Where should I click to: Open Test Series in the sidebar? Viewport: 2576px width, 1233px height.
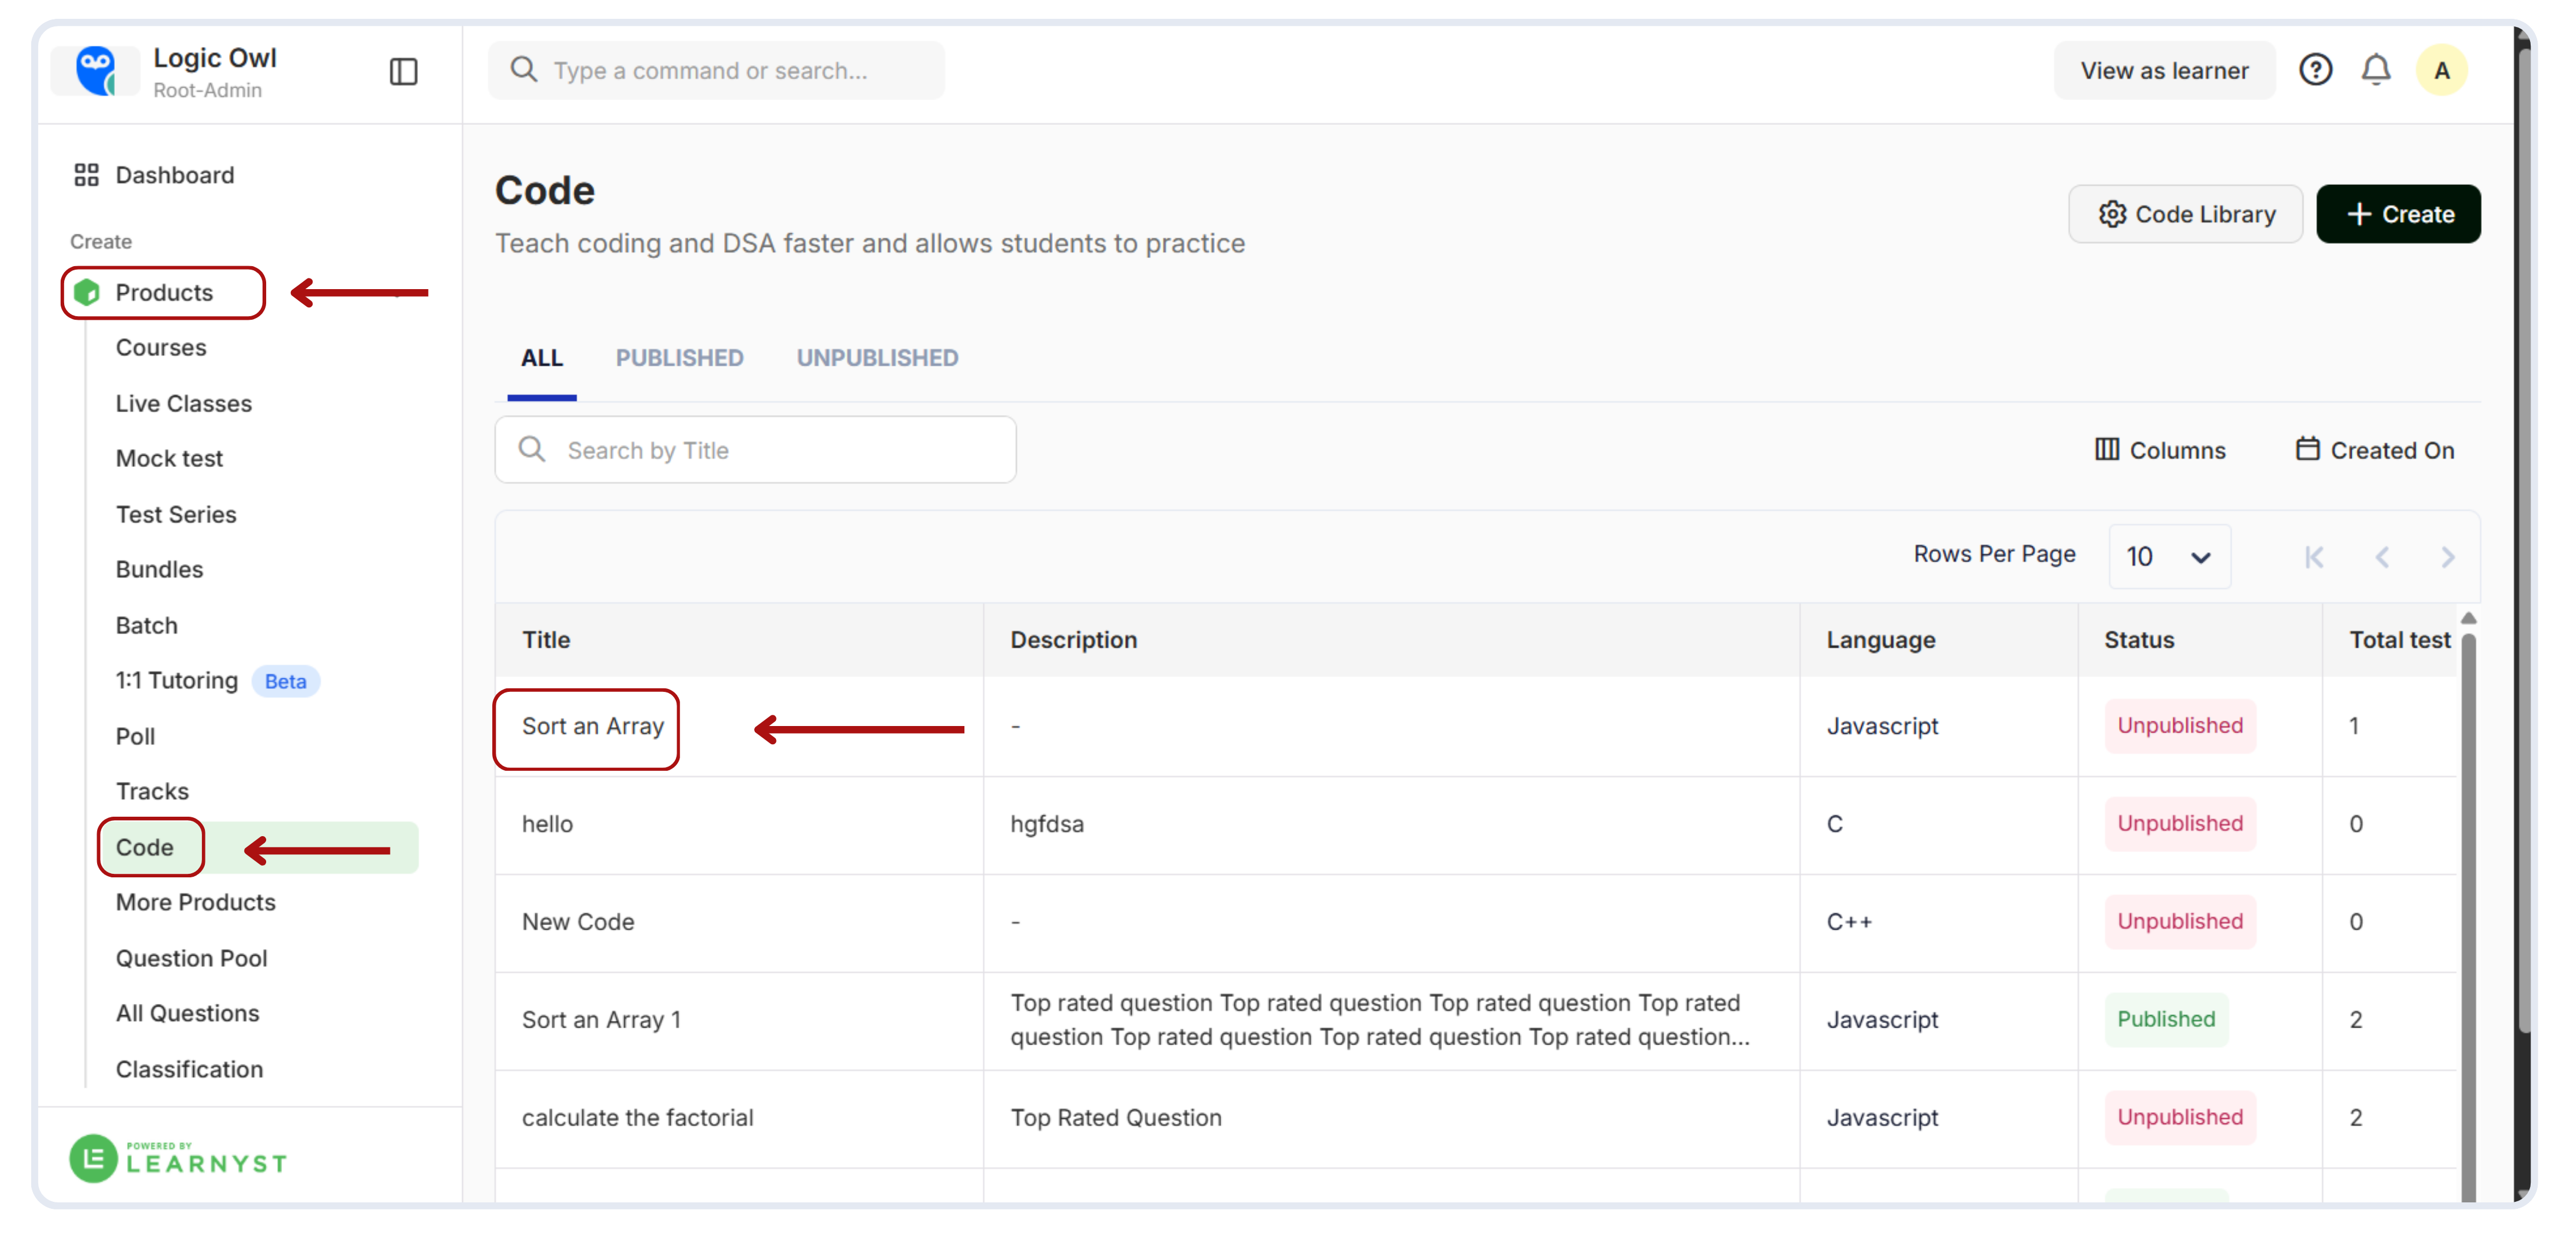coord(176,514)
